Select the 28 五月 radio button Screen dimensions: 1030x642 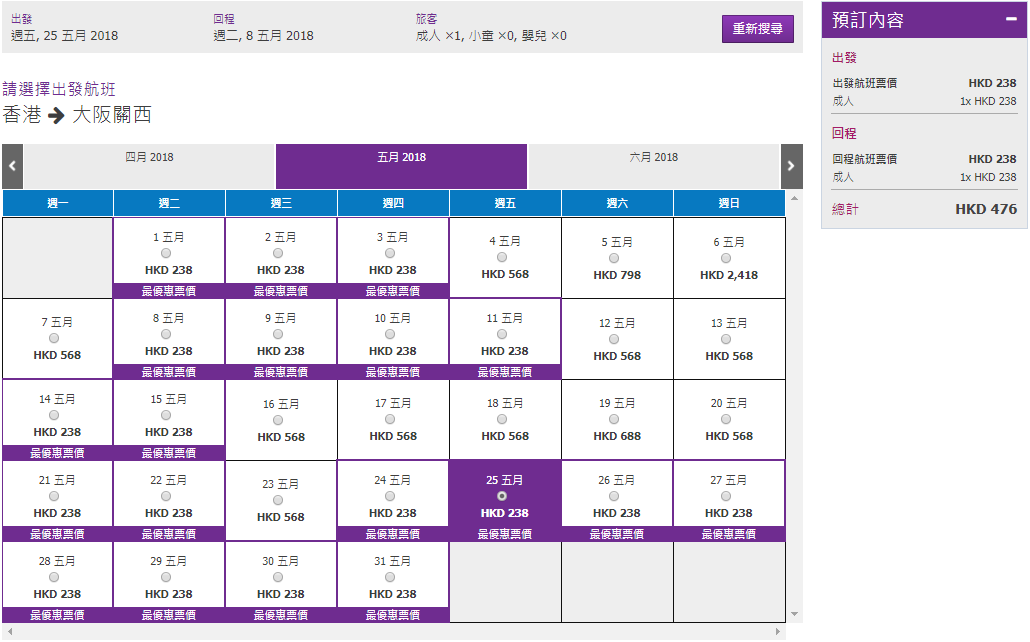[x=54, y=577]
